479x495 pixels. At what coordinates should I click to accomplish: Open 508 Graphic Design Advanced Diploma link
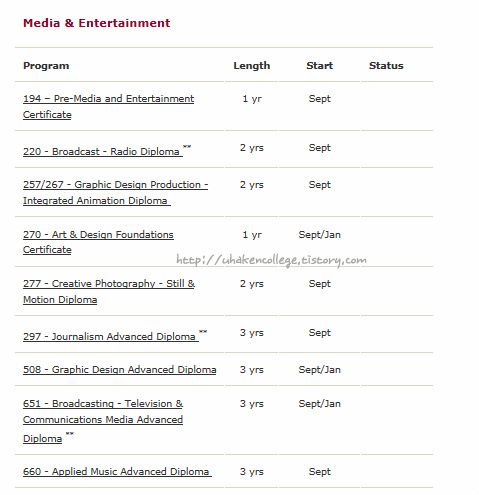120,370
